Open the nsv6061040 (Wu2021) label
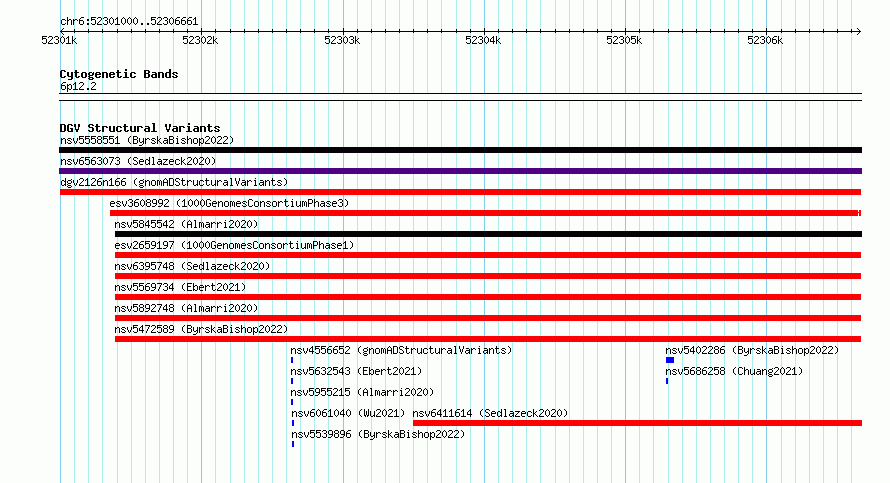 point(349,413)
